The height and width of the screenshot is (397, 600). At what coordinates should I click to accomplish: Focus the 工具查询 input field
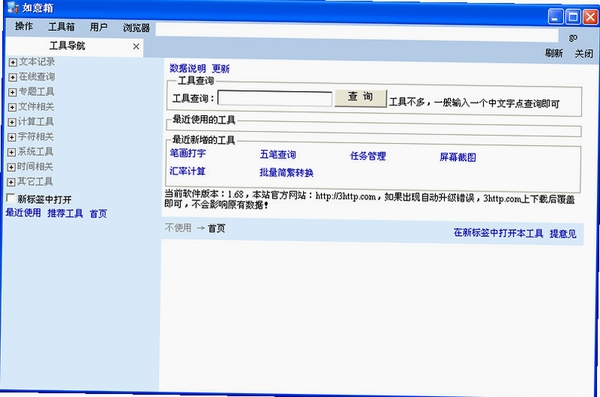[x=274, y=98]
